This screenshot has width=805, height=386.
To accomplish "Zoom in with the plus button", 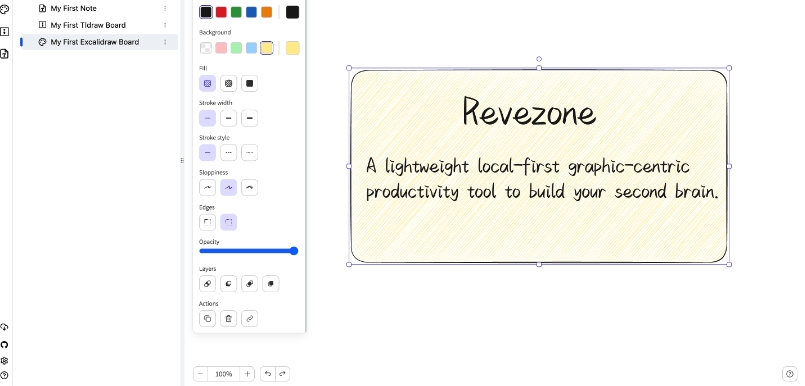I will [247, 374].
